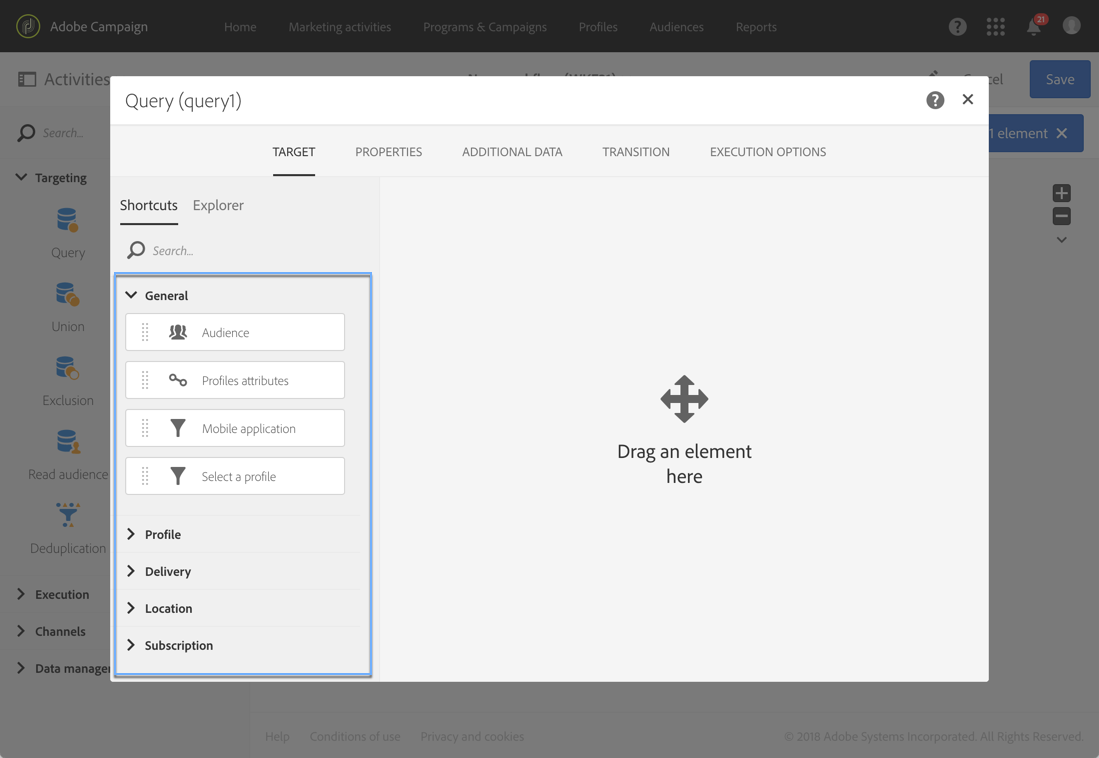This screenshot has height=758, width=1099.
Task: Open the Audiences menu
Action: [x=676, y=27]
